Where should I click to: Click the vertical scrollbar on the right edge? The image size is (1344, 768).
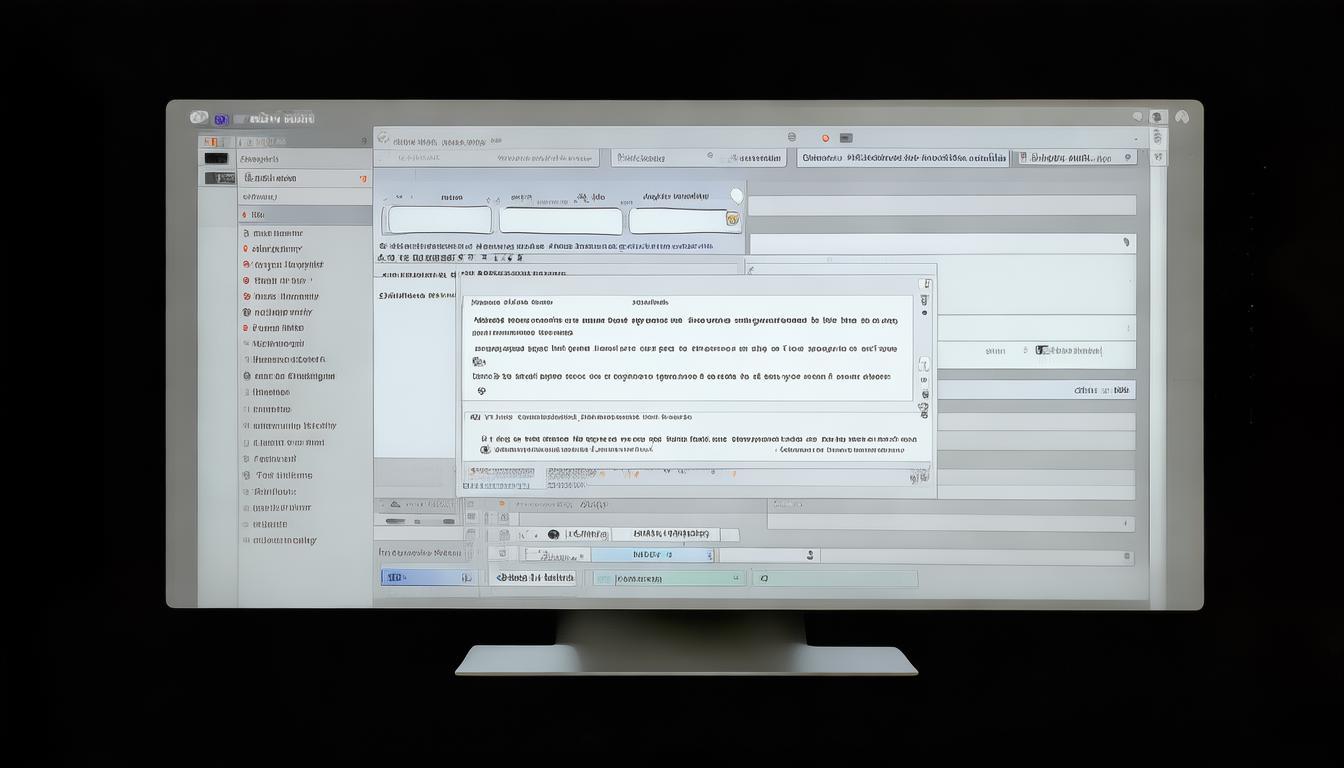[1158, 380]
